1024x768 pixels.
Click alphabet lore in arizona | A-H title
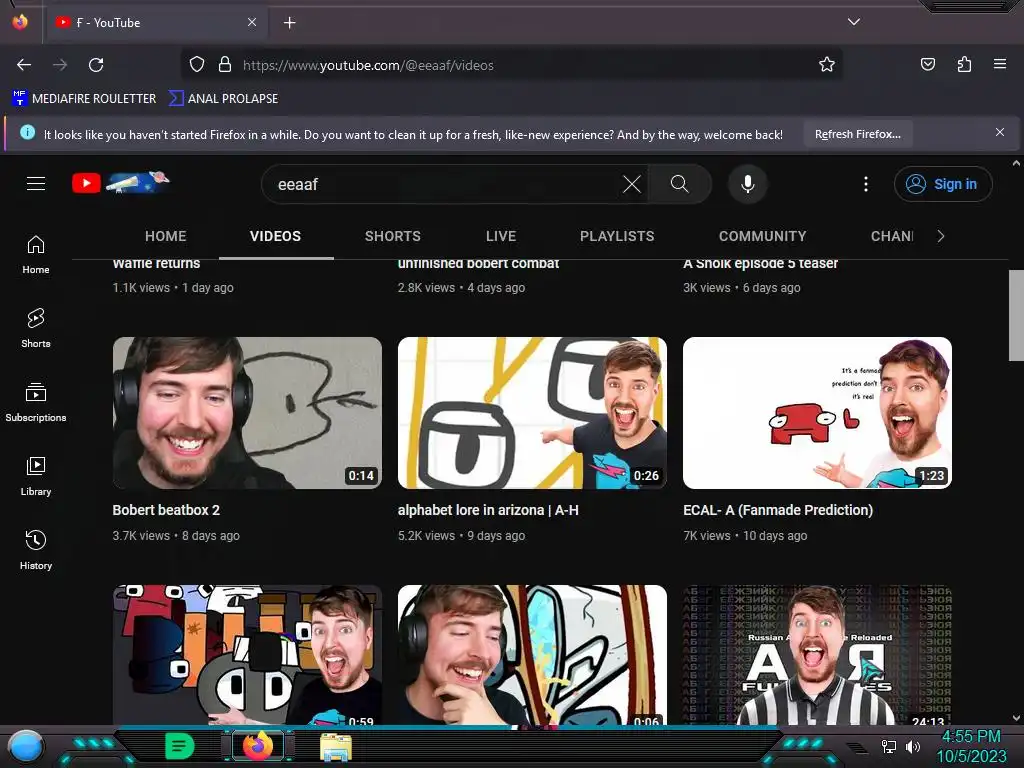(x=488, y=510)
